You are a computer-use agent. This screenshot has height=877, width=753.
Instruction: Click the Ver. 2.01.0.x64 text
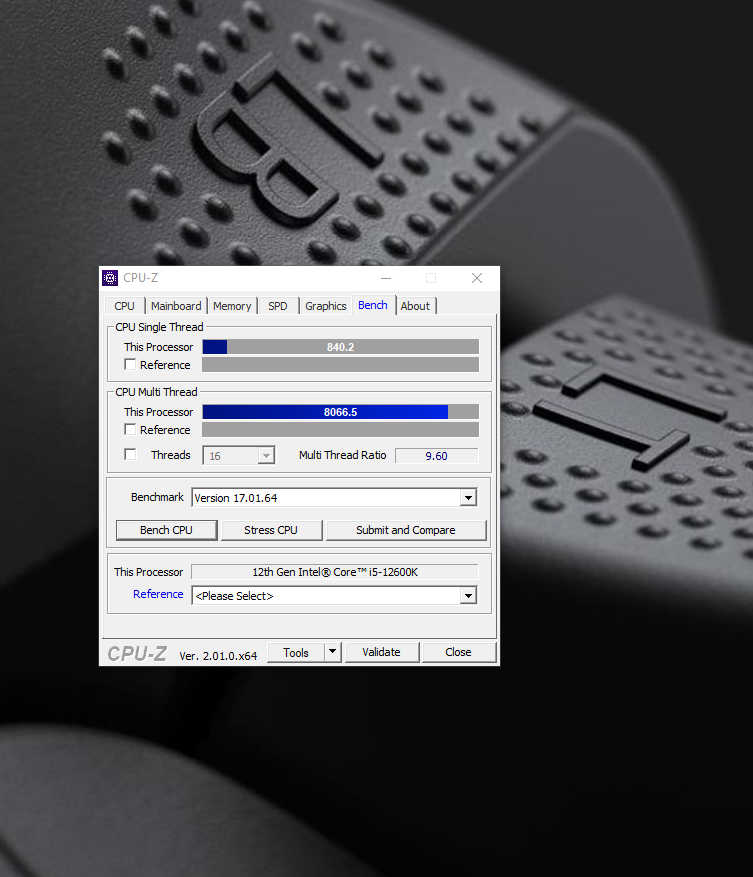[218, 656]
